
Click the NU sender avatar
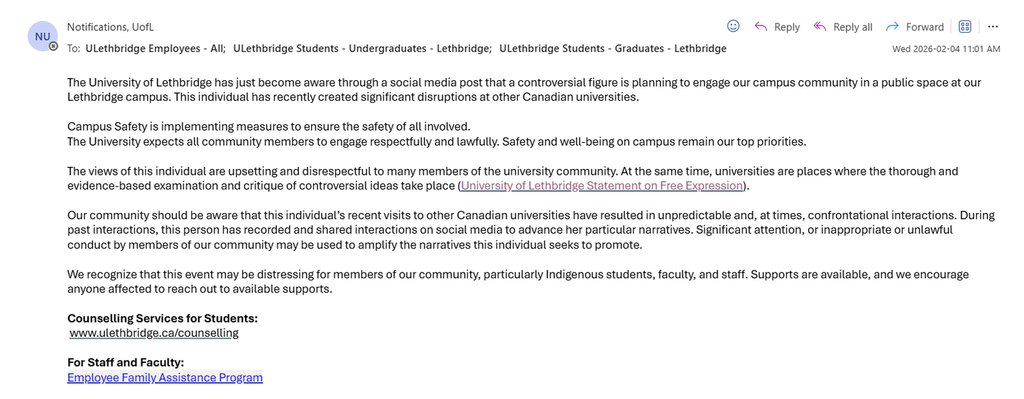tap(42, 37)
